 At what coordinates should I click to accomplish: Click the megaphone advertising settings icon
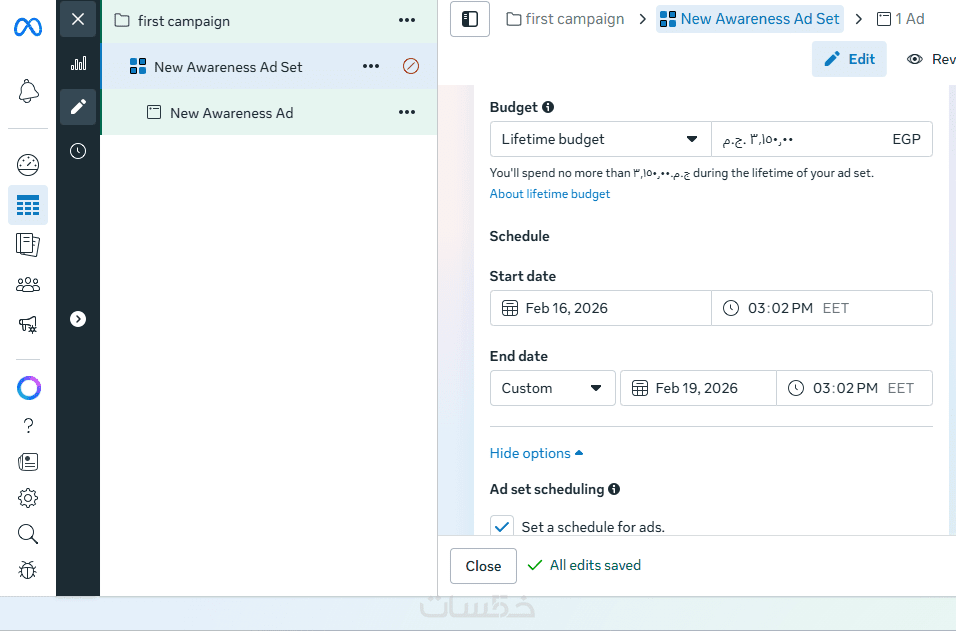point(28,324)
